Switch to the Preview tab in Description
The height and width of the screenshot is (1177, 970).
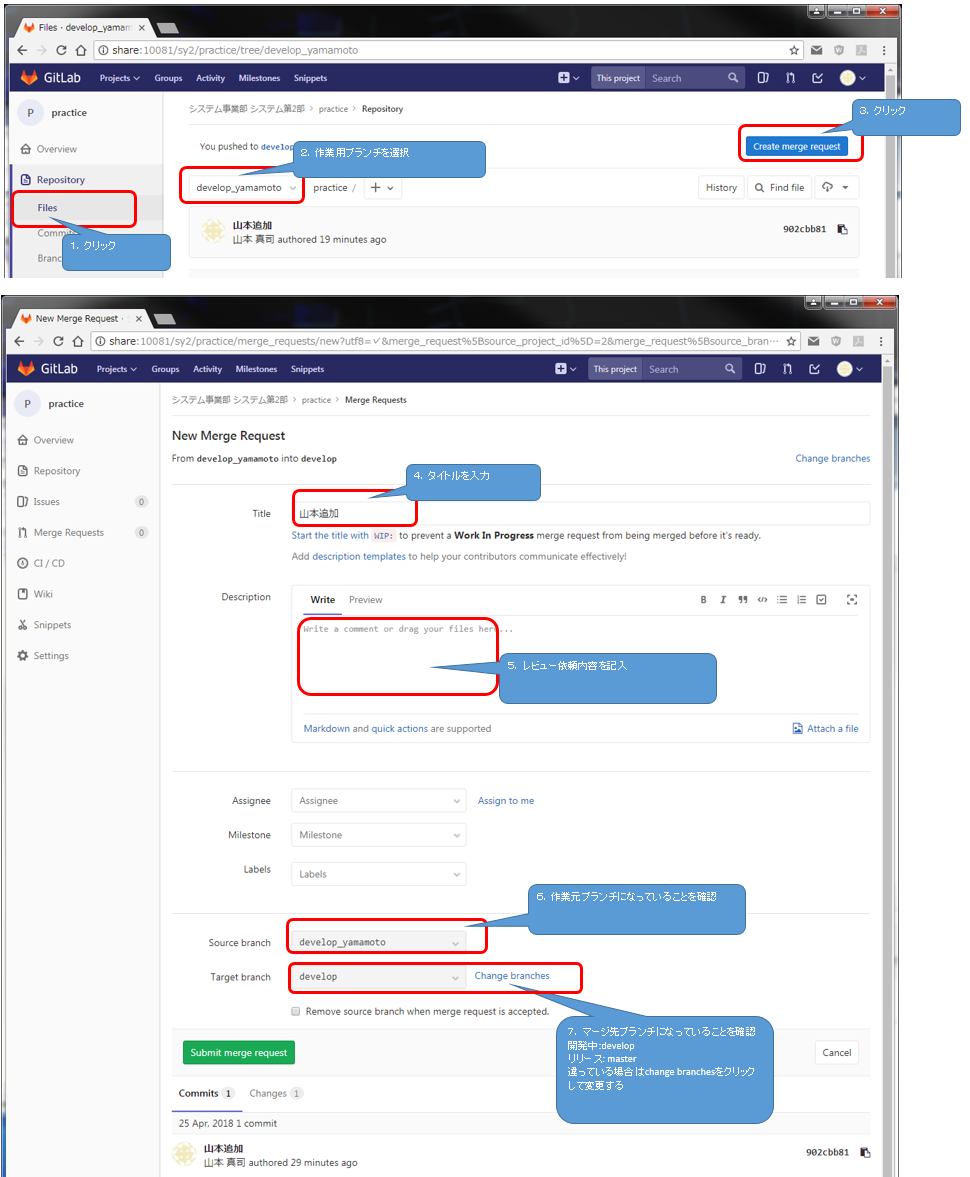tap(365, 600)
